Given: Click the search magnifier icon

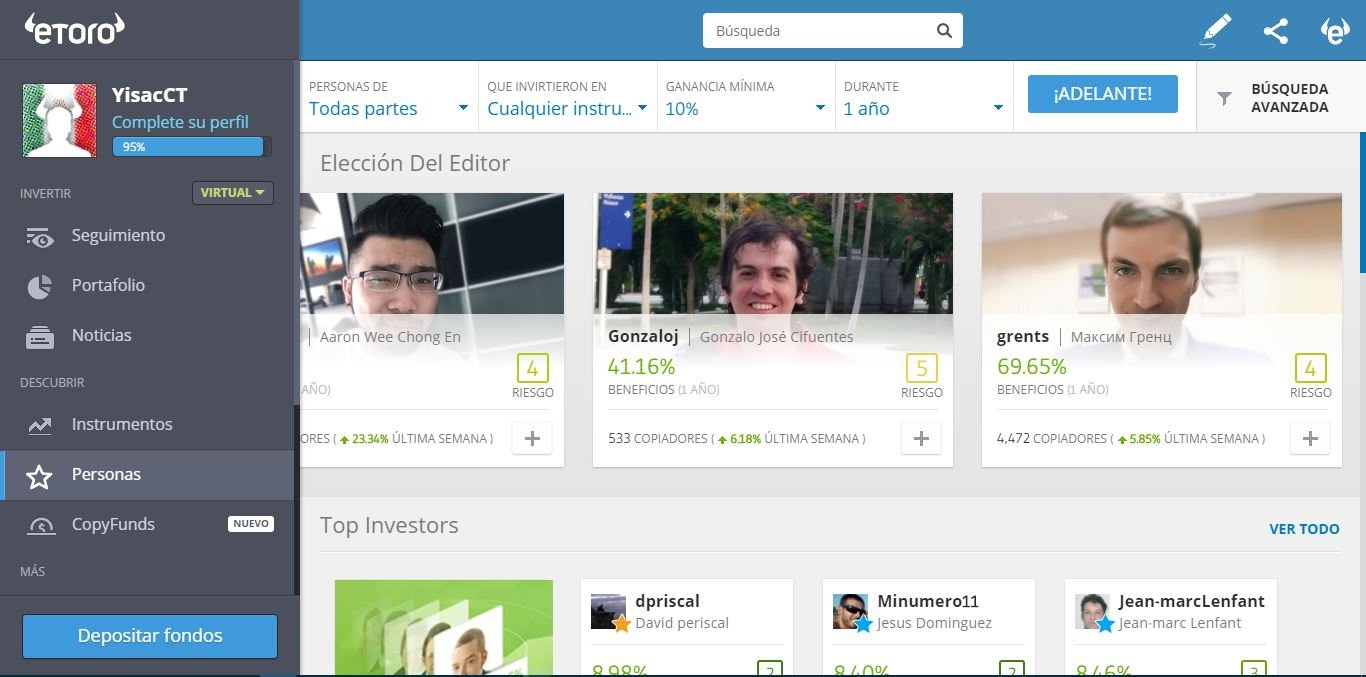Looking at the screenshot, I should [x=944, y=31].
